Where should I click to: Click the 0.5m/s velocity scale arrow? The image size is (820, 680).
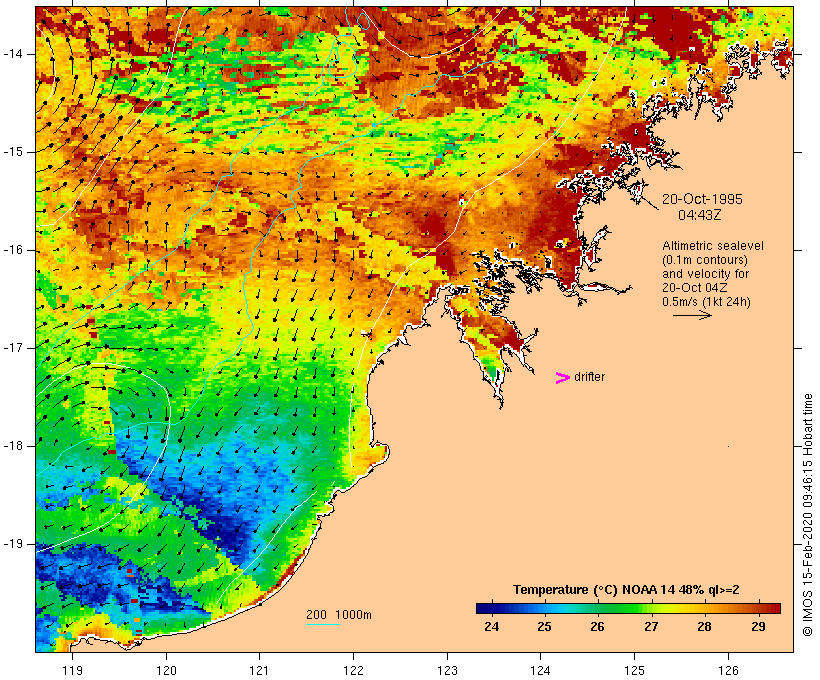click(692, 315)
